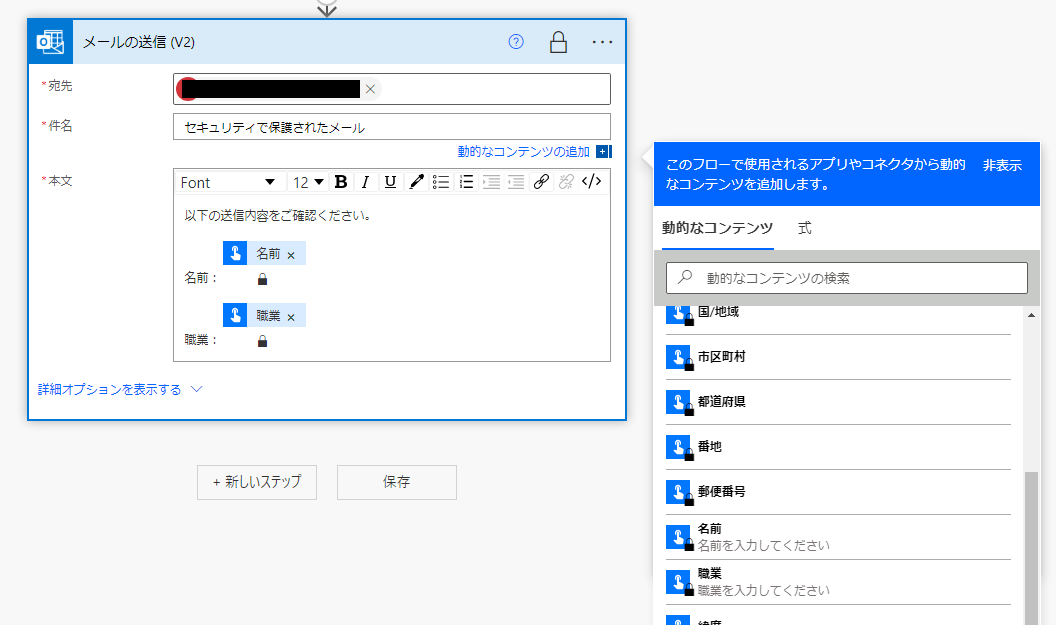Click the + 新しいステップ button
Image resolution: width=1056 pixels, height=625 pixels.
pos(257,482)
